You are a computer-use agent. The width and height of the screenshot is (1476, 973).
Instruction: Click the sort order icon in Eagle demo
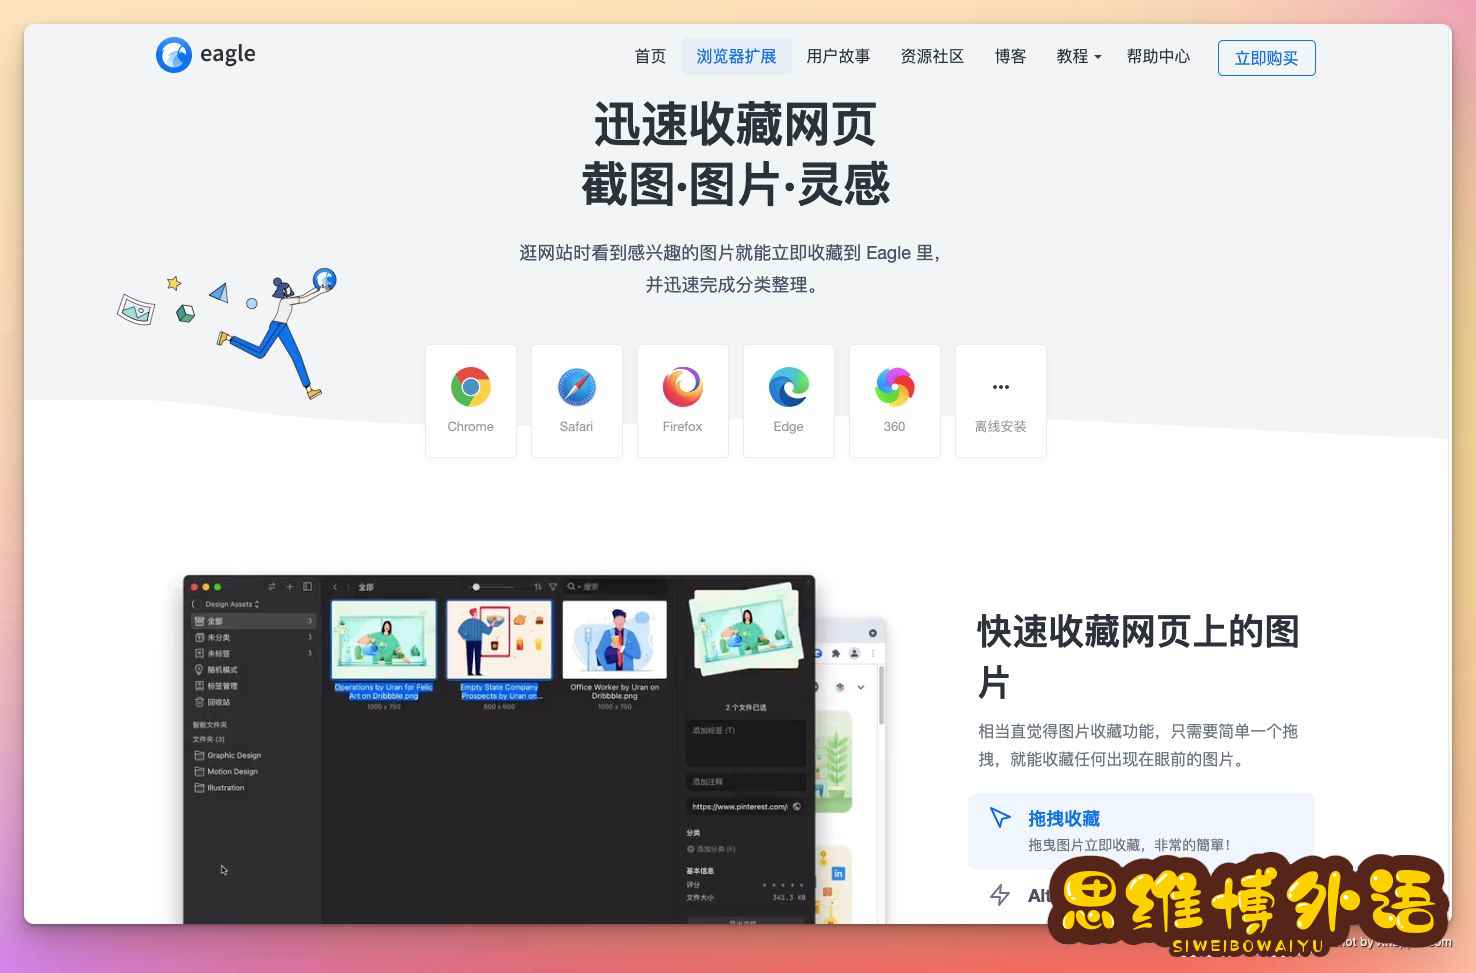[x=538, y=587]
